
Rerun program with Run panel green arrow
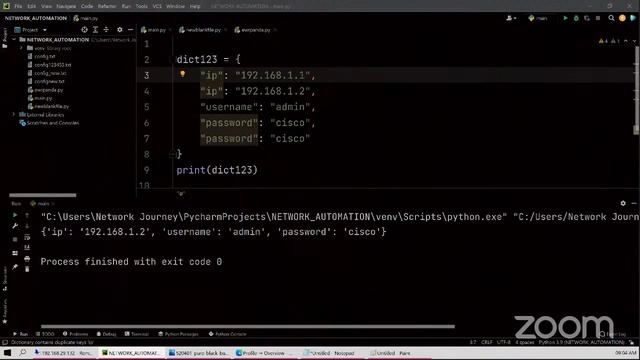click(15, 215)
